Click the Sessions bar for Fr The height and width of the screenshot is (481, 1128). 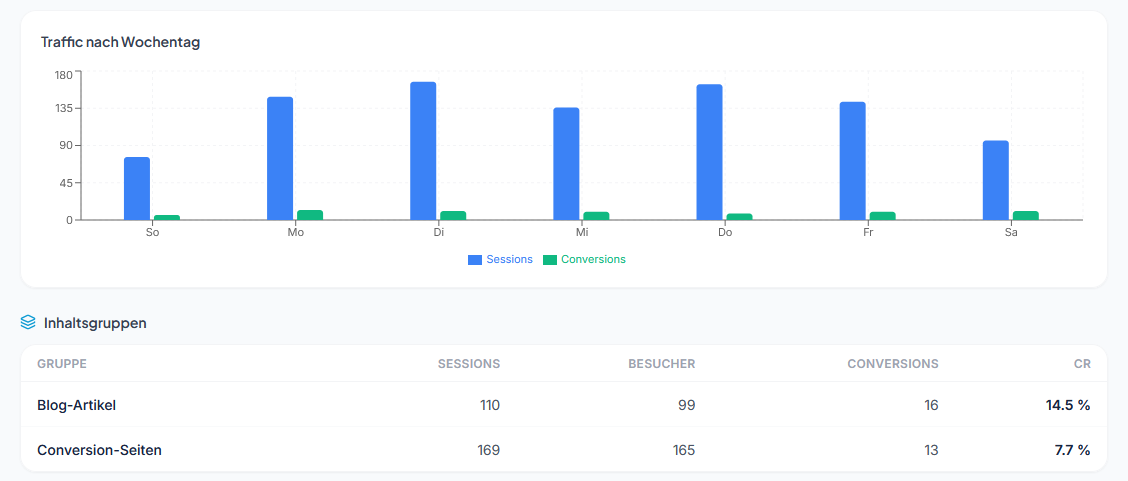tap(852, 160)
